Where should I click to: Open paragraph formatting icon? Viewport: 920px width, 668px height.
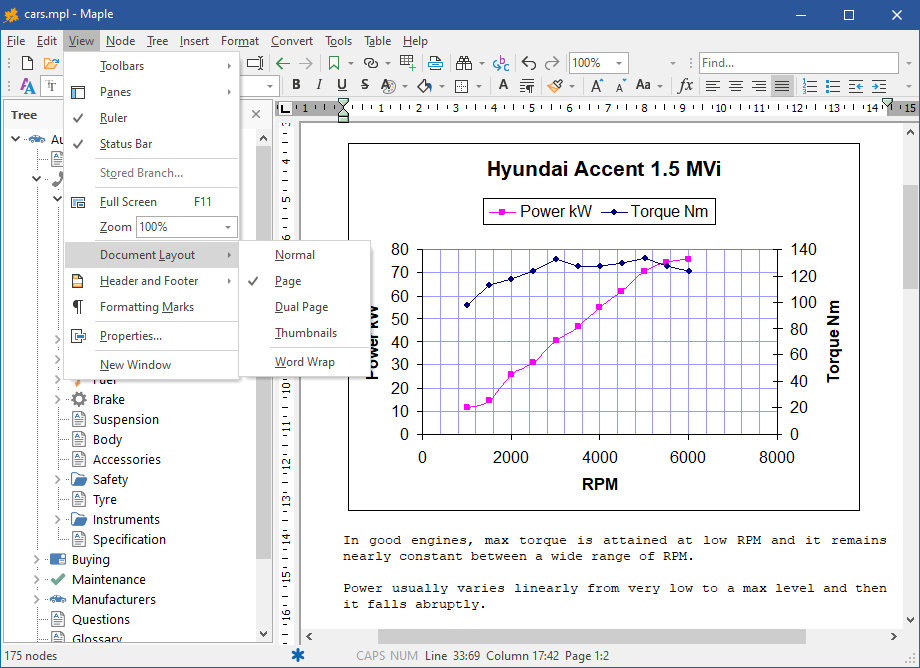527,86
